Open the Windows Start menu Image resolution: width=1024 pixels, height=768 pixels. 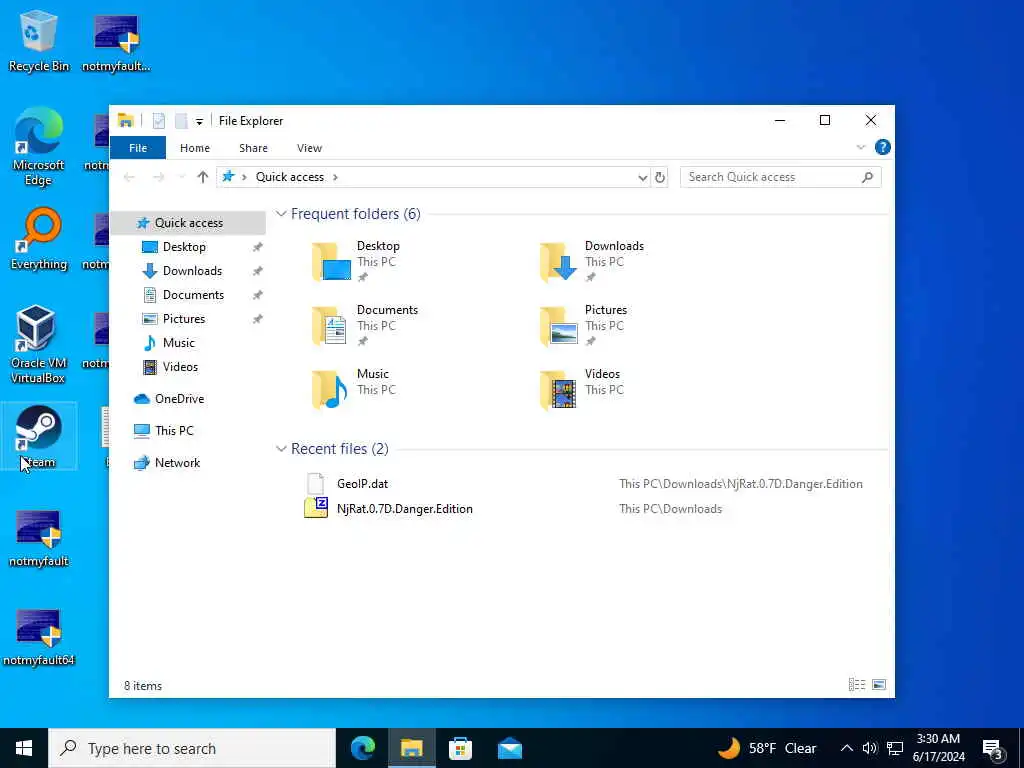(x=24, y=748)
